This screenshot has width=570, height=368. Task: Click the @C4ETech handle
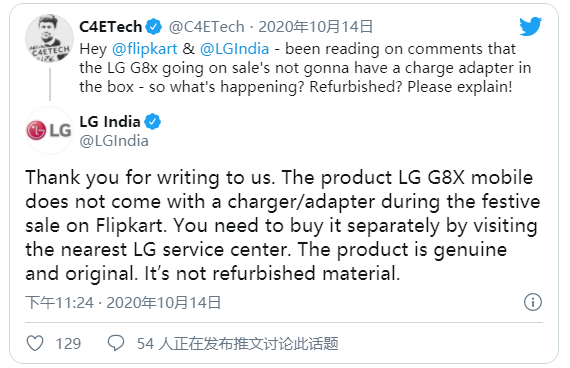point(206,27)
